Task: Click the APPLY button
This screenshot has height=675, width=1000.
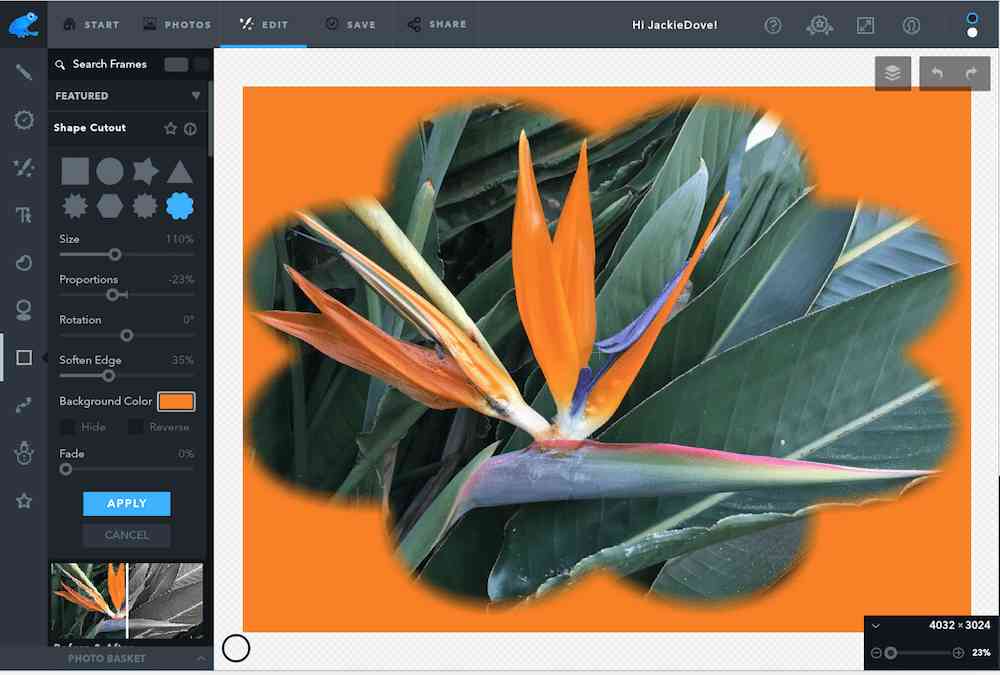Action: click(x=127, y=503)
